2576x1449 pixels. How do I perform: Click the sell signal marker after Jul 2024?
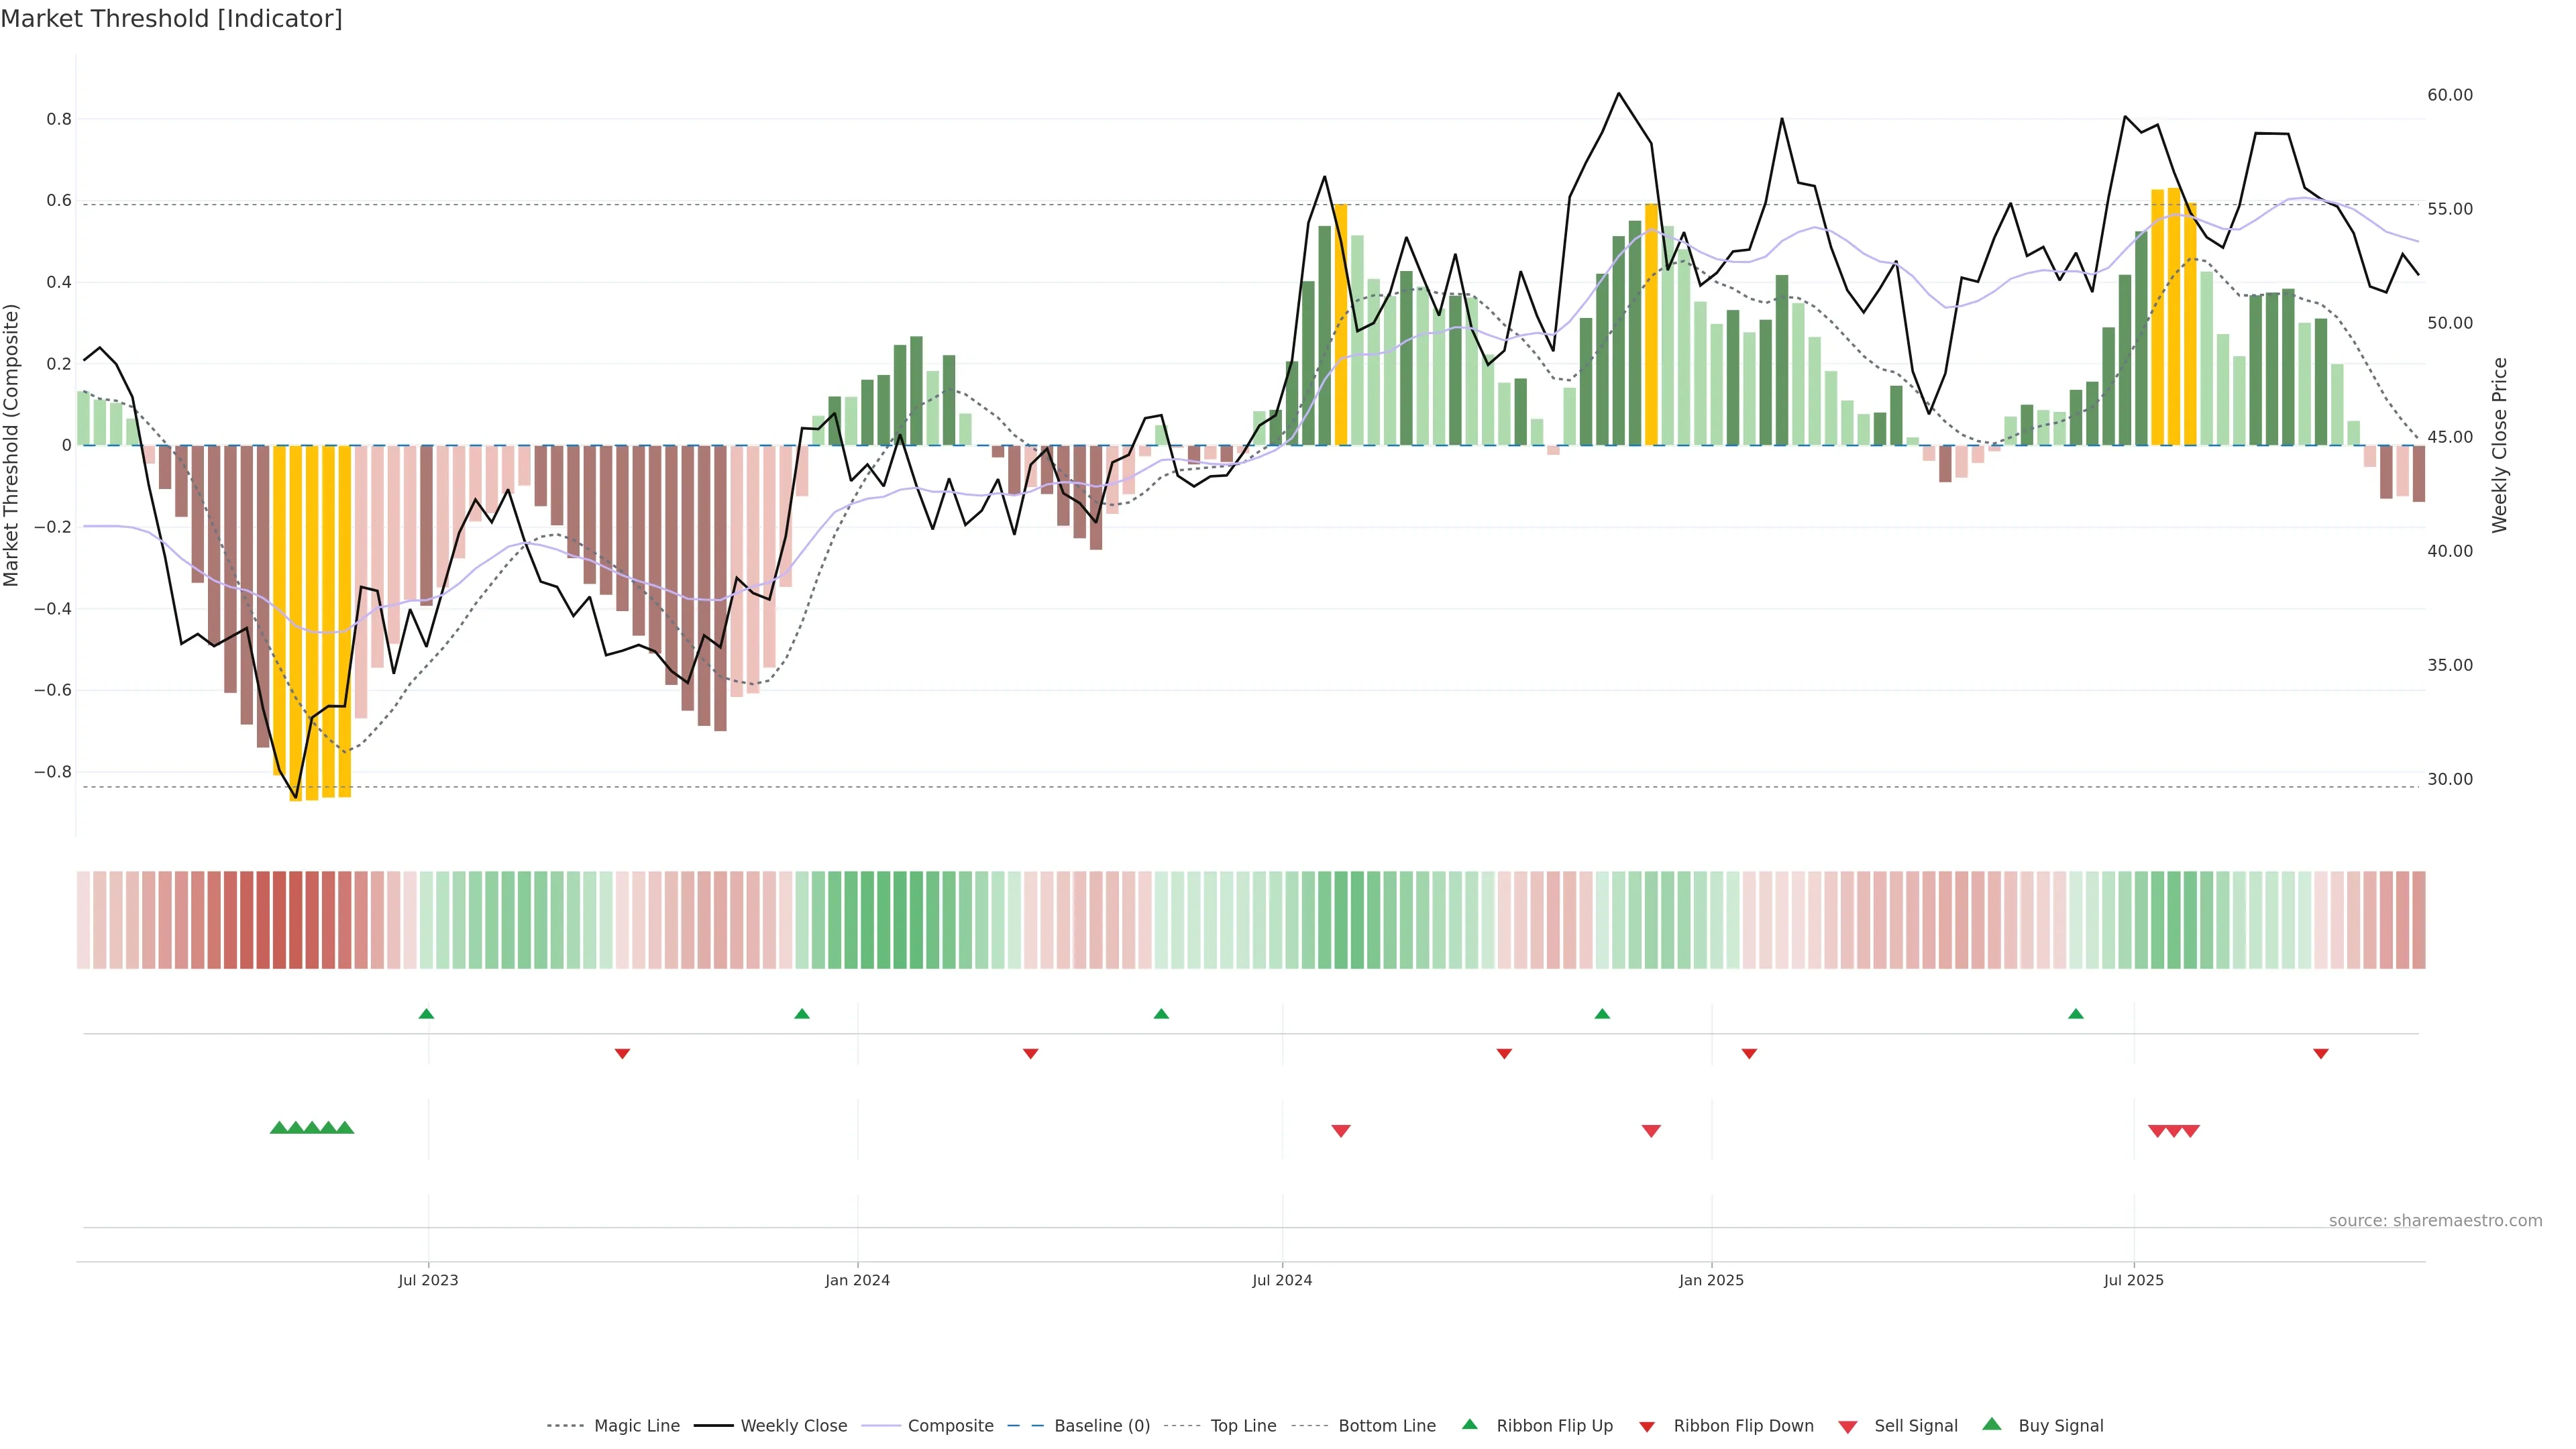(1341, 1131)
